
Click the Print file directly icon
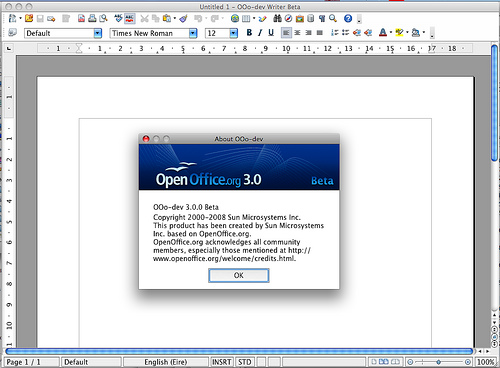(92, 18)
